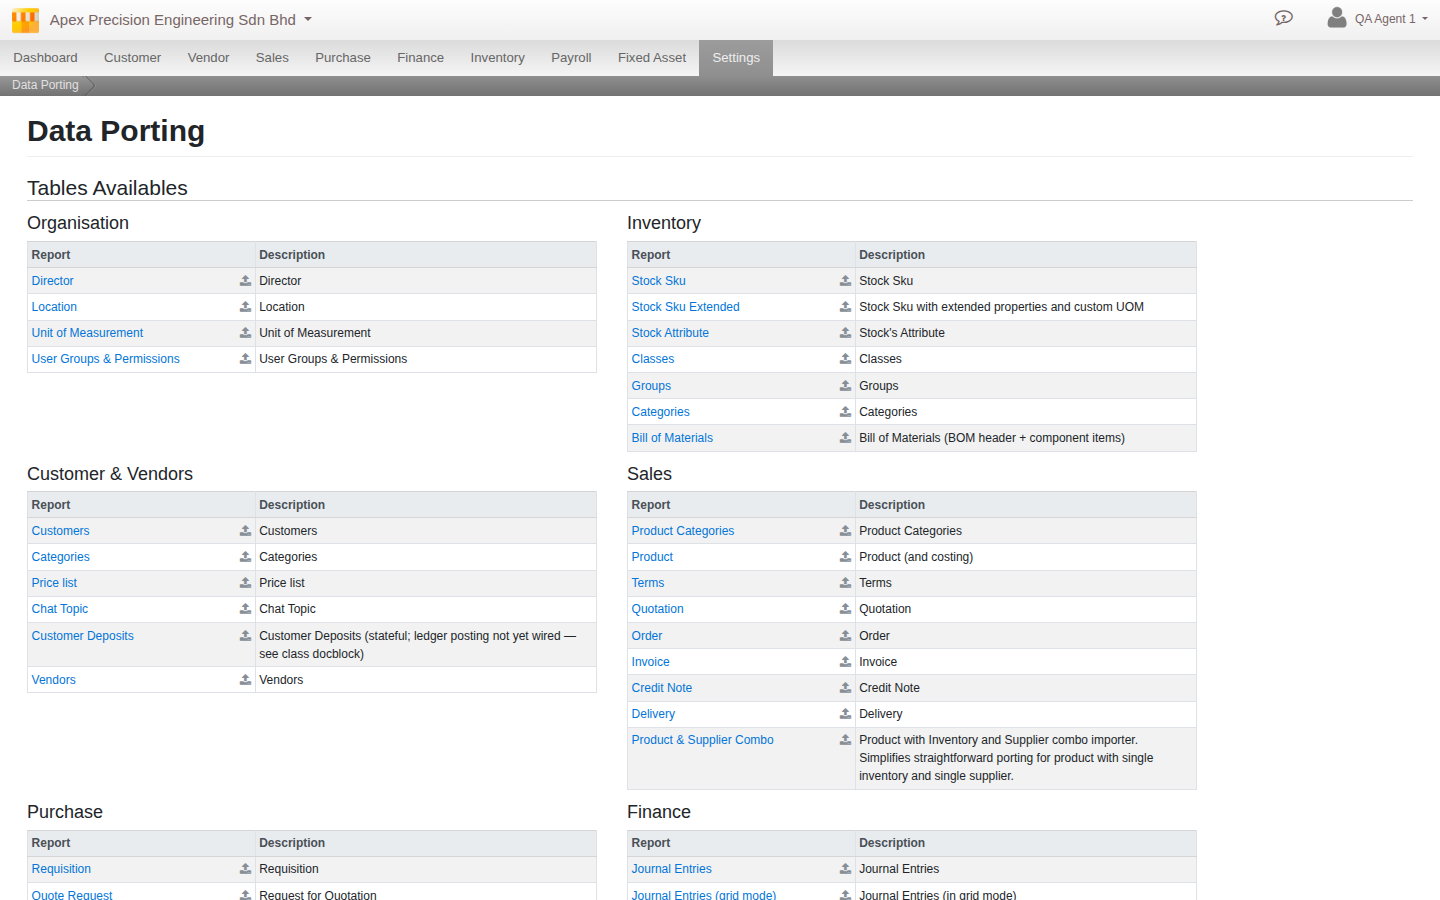Viewport: 1440px width, 900px height.
Task: Open the Vendors link
Action: pos(54,680)
